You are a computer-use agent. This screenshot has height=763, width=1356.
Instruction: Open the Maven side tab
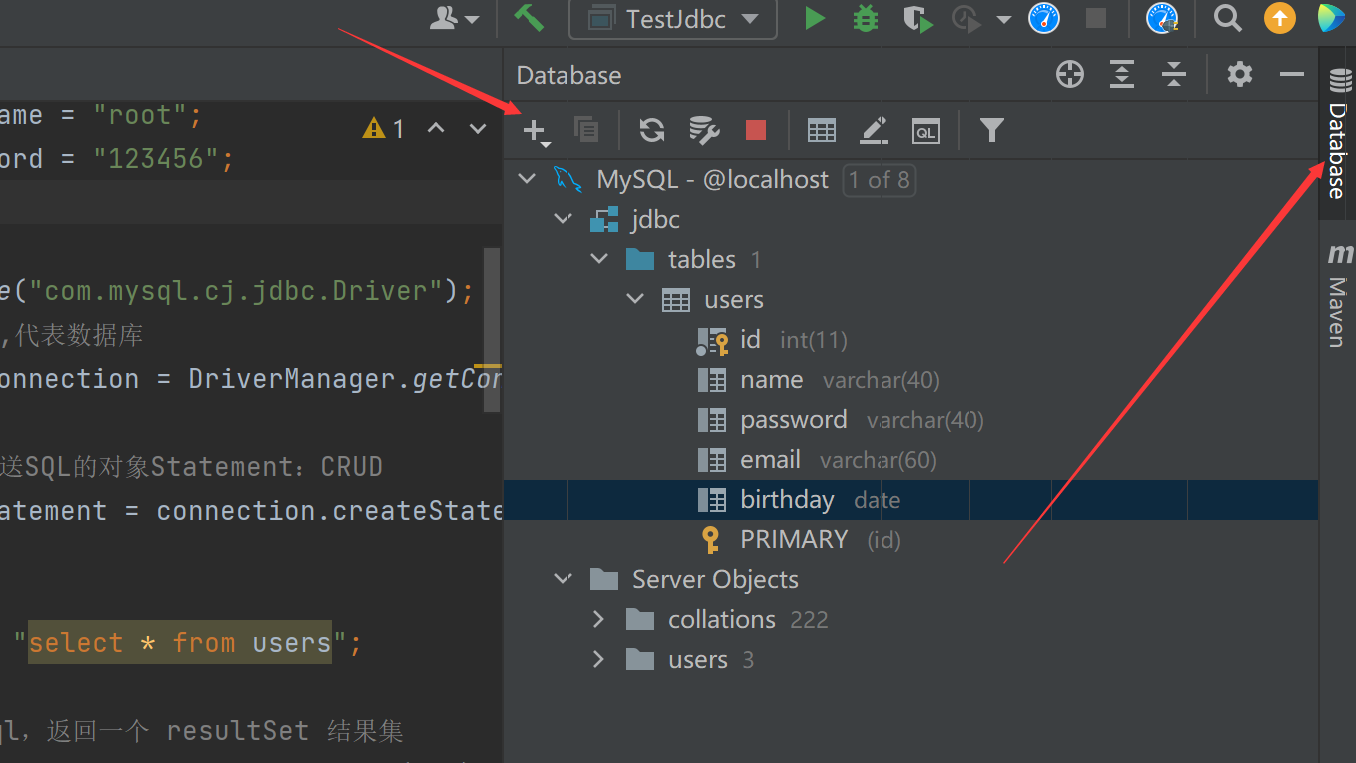click(x=1338, y=296)
